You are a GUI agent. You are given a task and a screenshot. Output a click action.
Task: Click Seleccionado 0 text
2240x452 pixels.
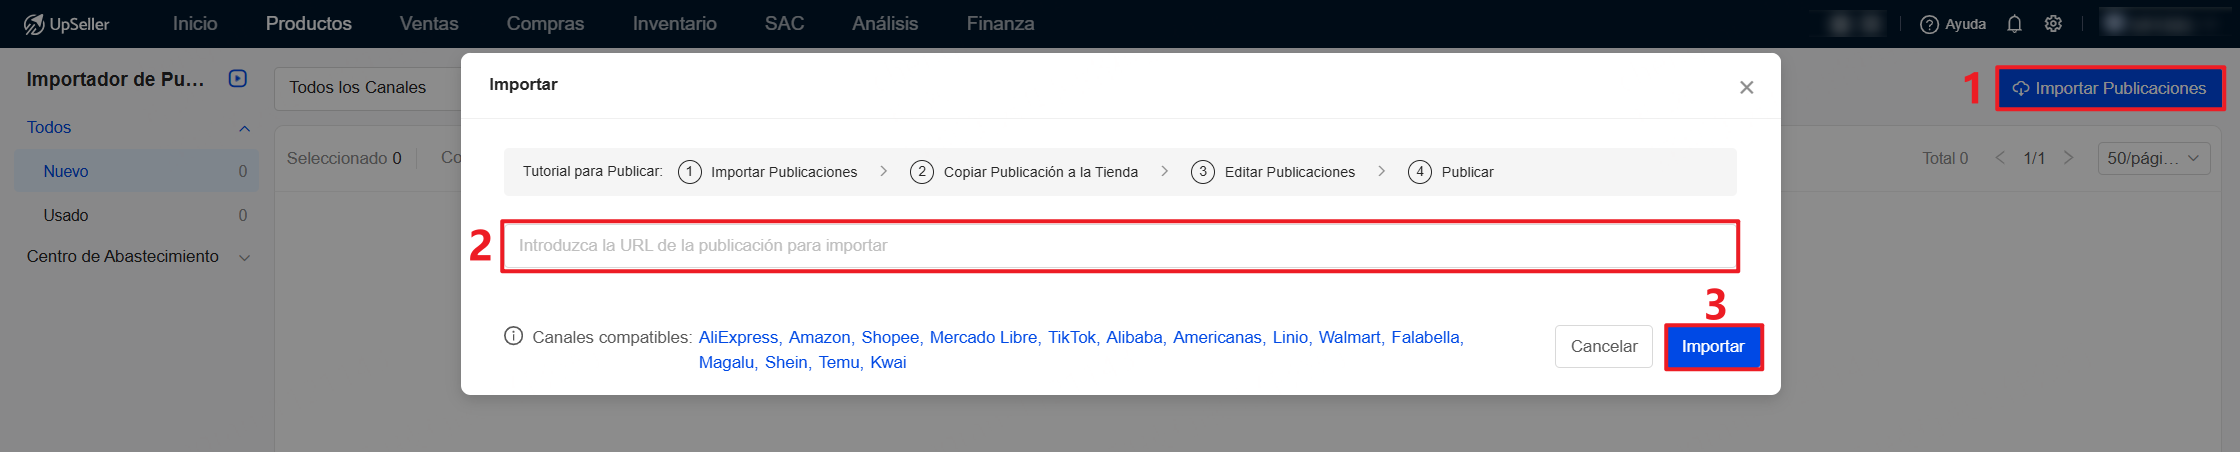(344, 158)
